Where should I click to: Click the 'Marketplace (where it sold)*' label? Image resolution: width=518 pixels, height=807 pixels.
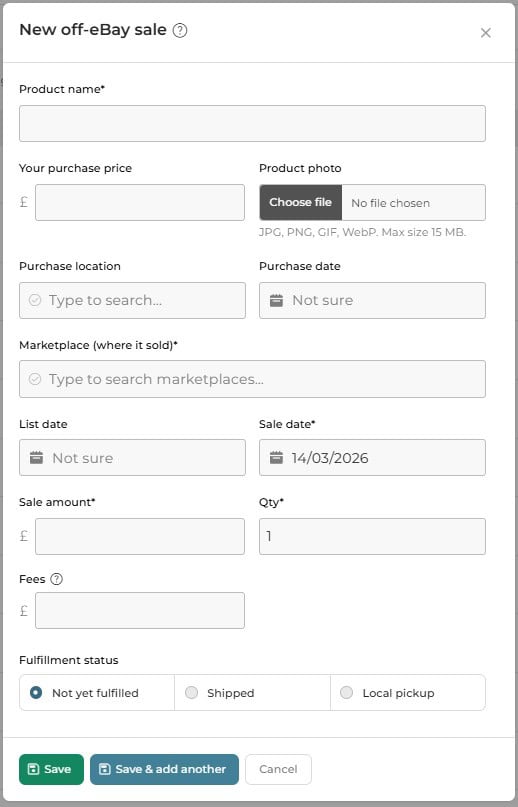(98, 345)
